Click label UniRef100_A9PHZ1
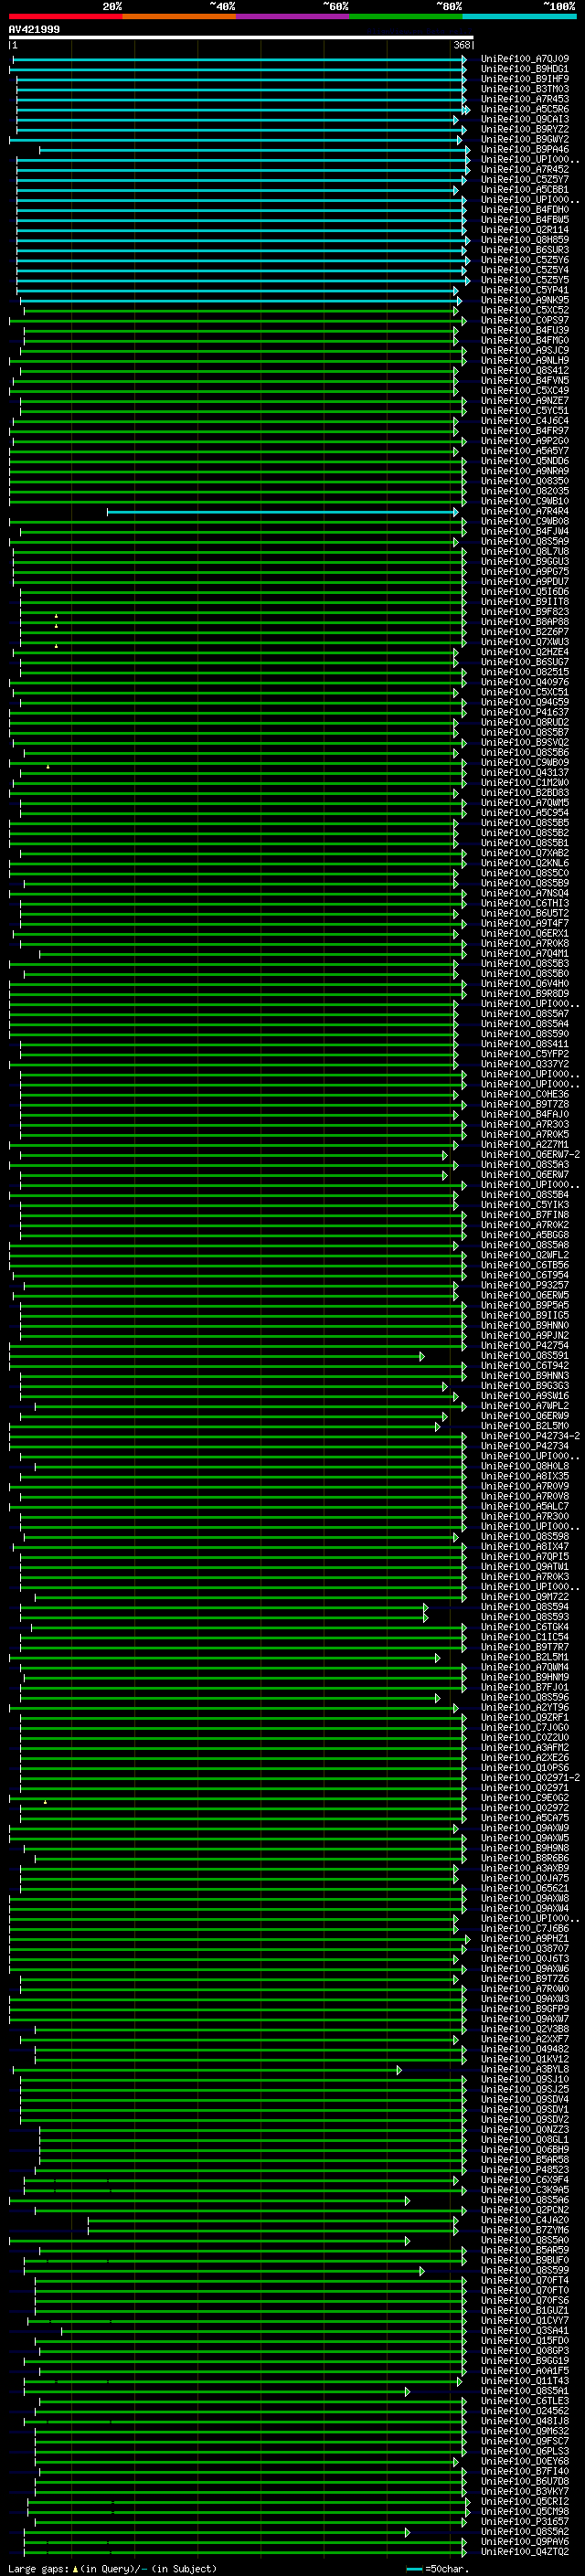Image resolution: width=585 pixels, height=2576 pixels. pyautogui.click(x=524, y=1939)
